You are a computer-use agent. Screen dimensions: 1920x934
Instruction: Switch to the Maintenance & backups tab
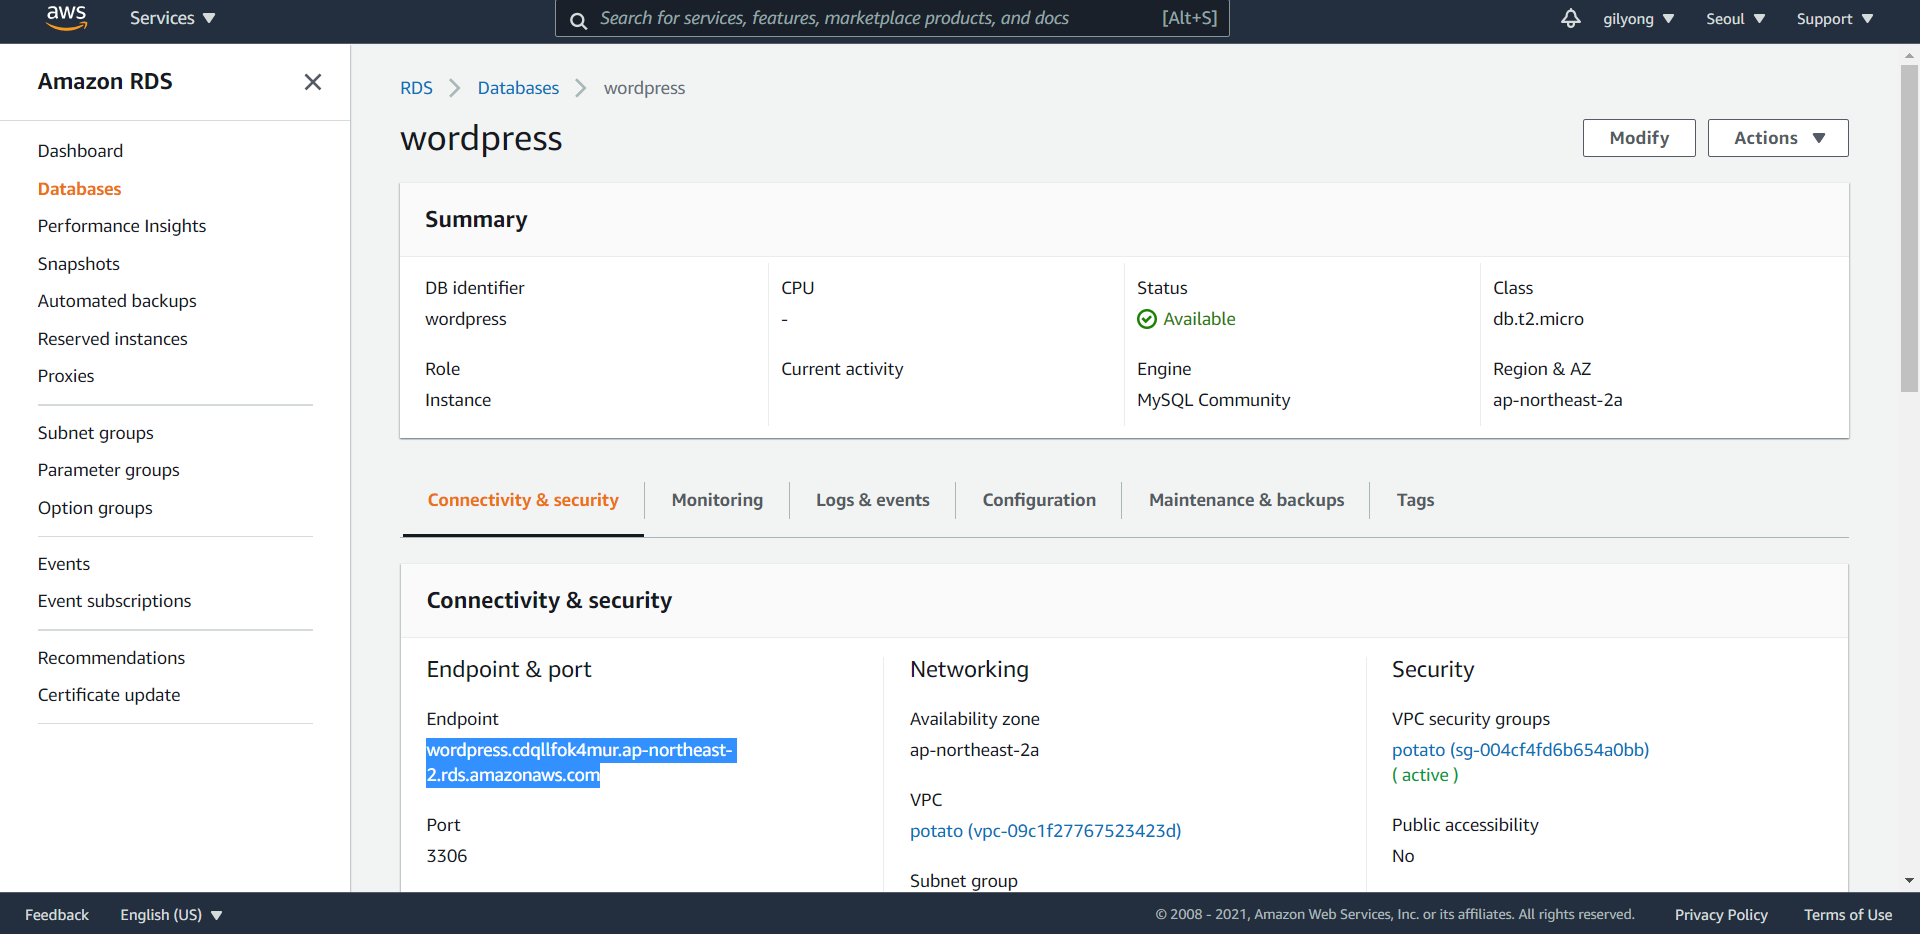[1246, 500]
